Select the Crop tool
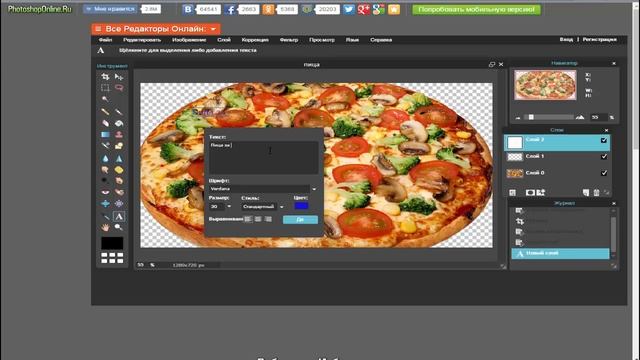 click(x=105, y=77)
